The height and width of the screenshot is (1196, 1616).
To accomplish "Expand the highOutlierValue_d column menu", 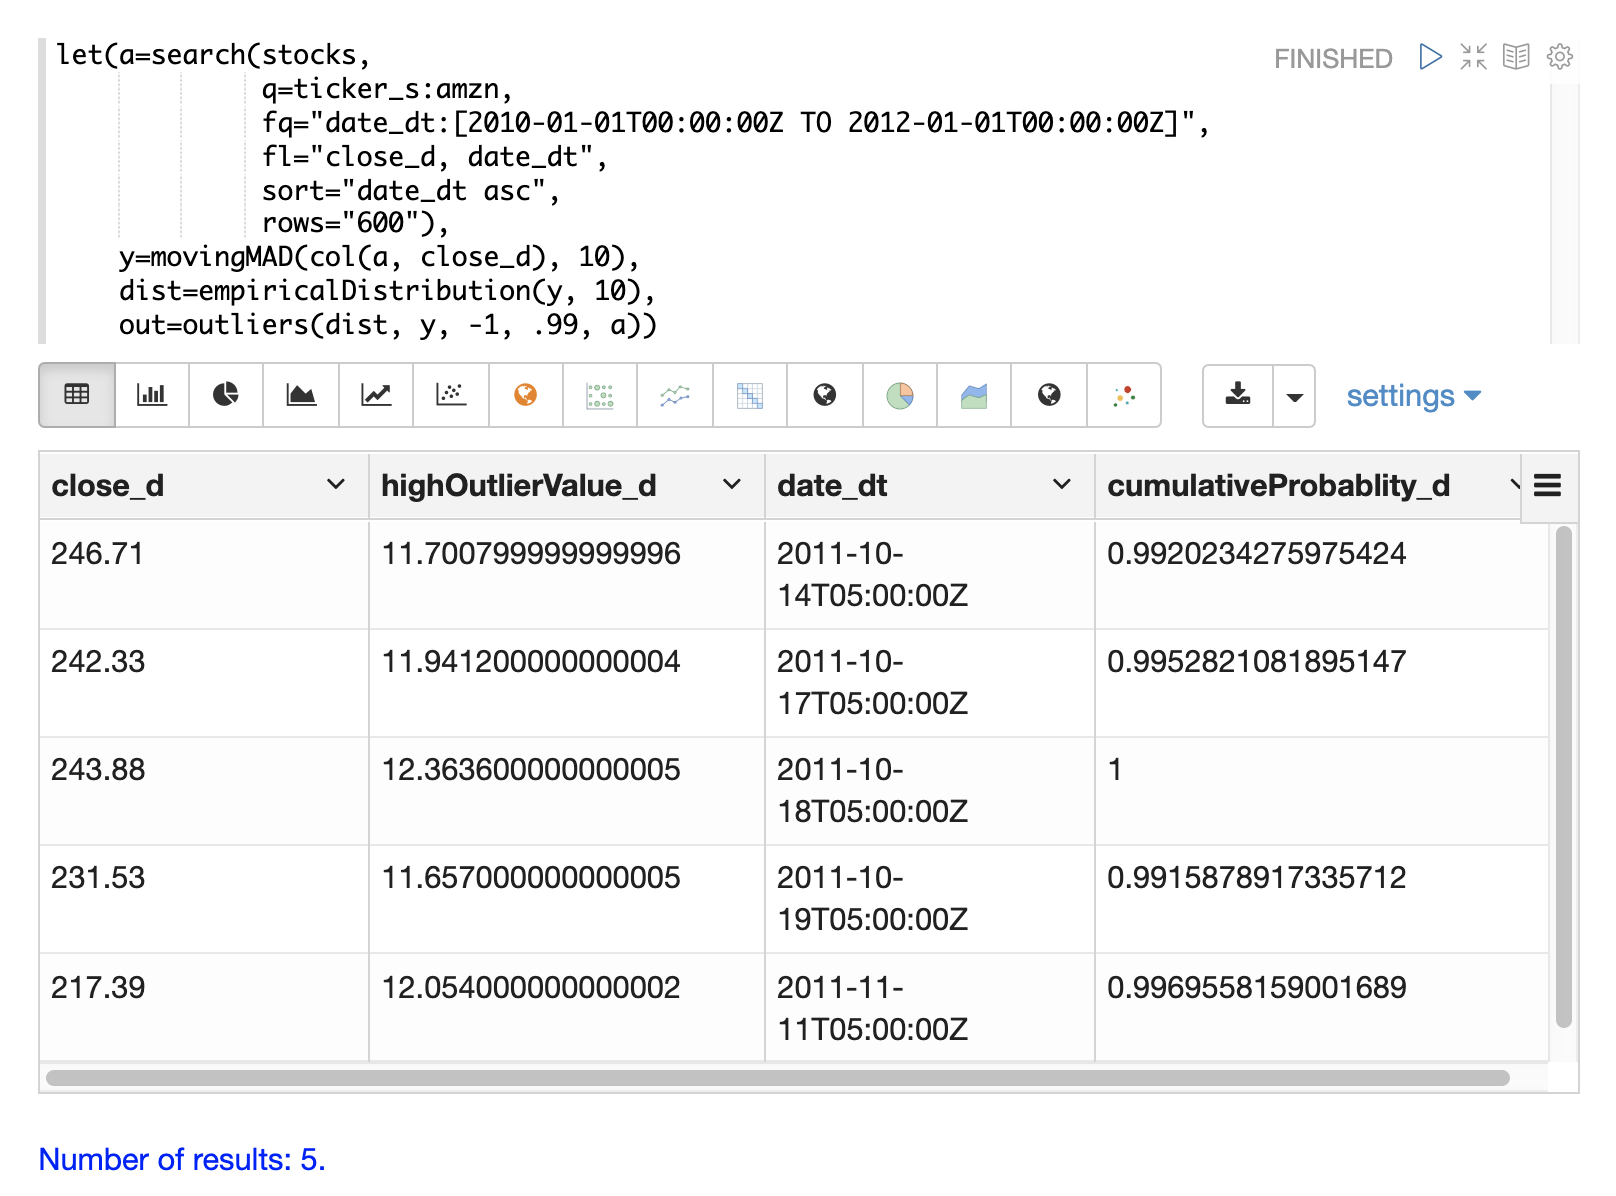I will (x=732, y=485).
